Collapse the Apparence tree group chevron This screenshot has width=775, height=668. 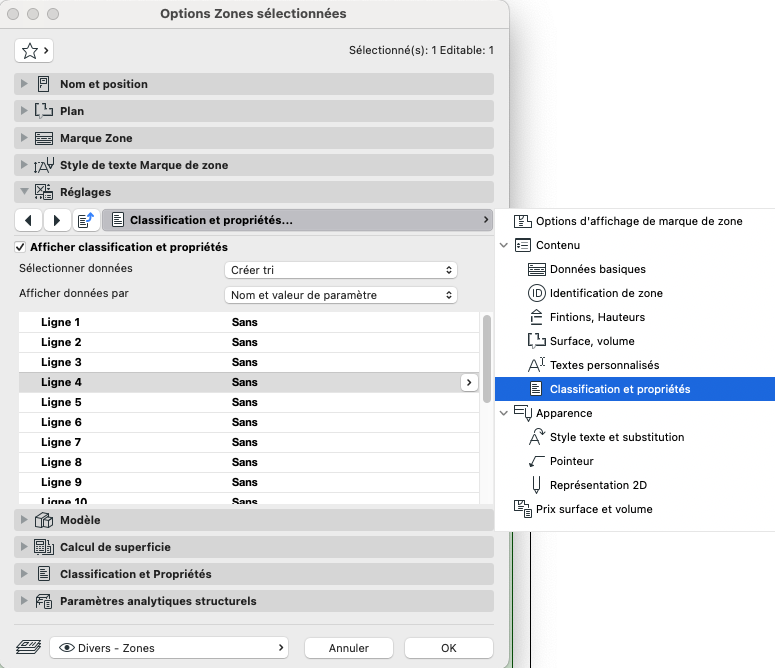click(504, 413)
